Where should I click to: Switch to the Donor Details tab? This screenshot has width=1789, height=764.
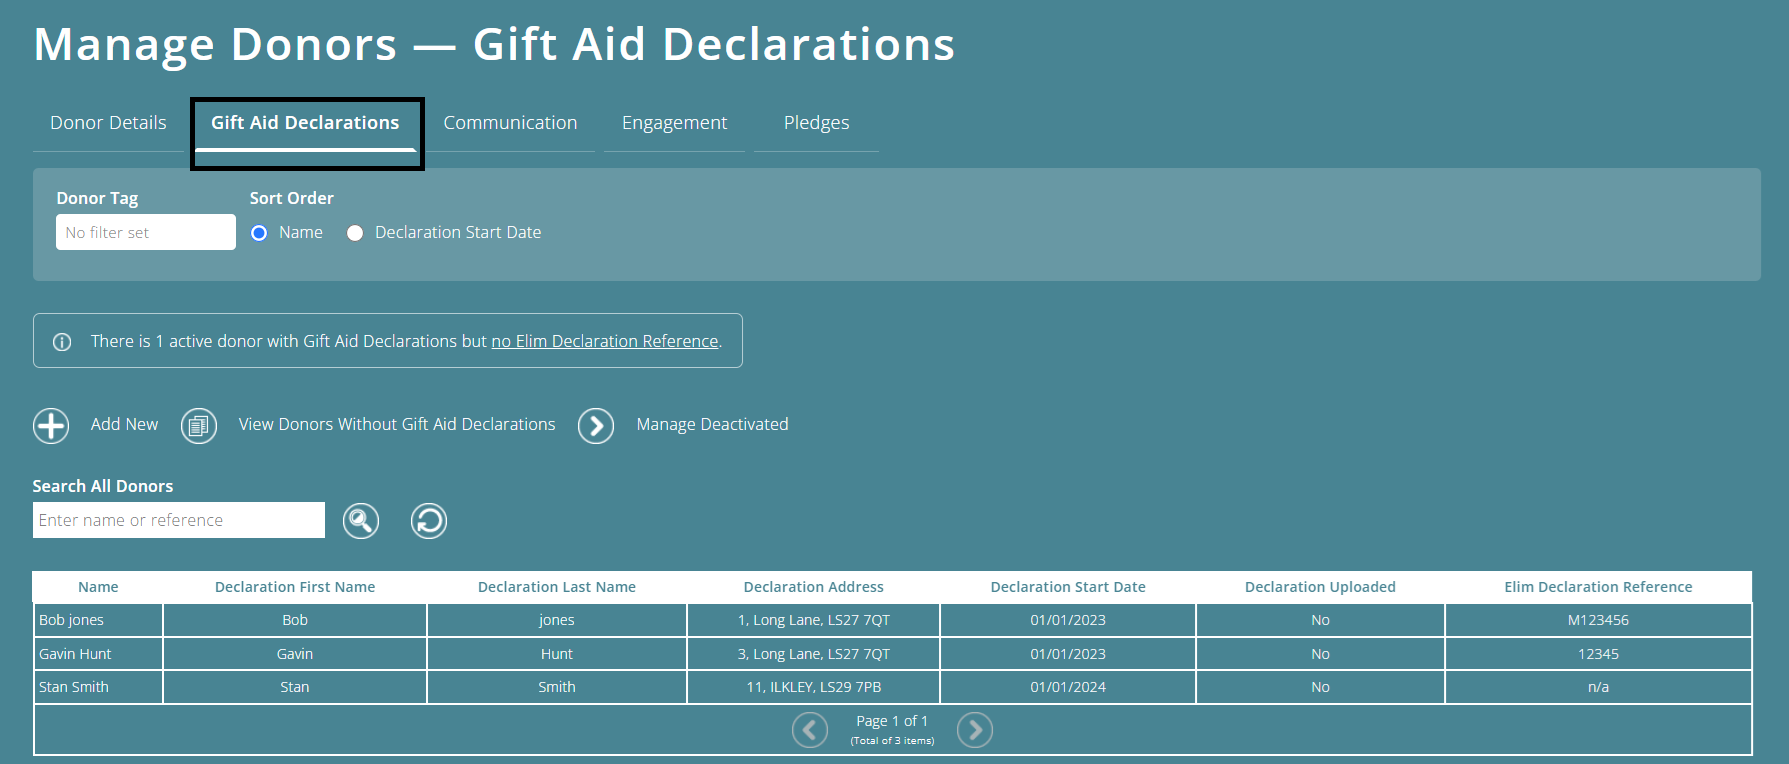coord(108,123)
